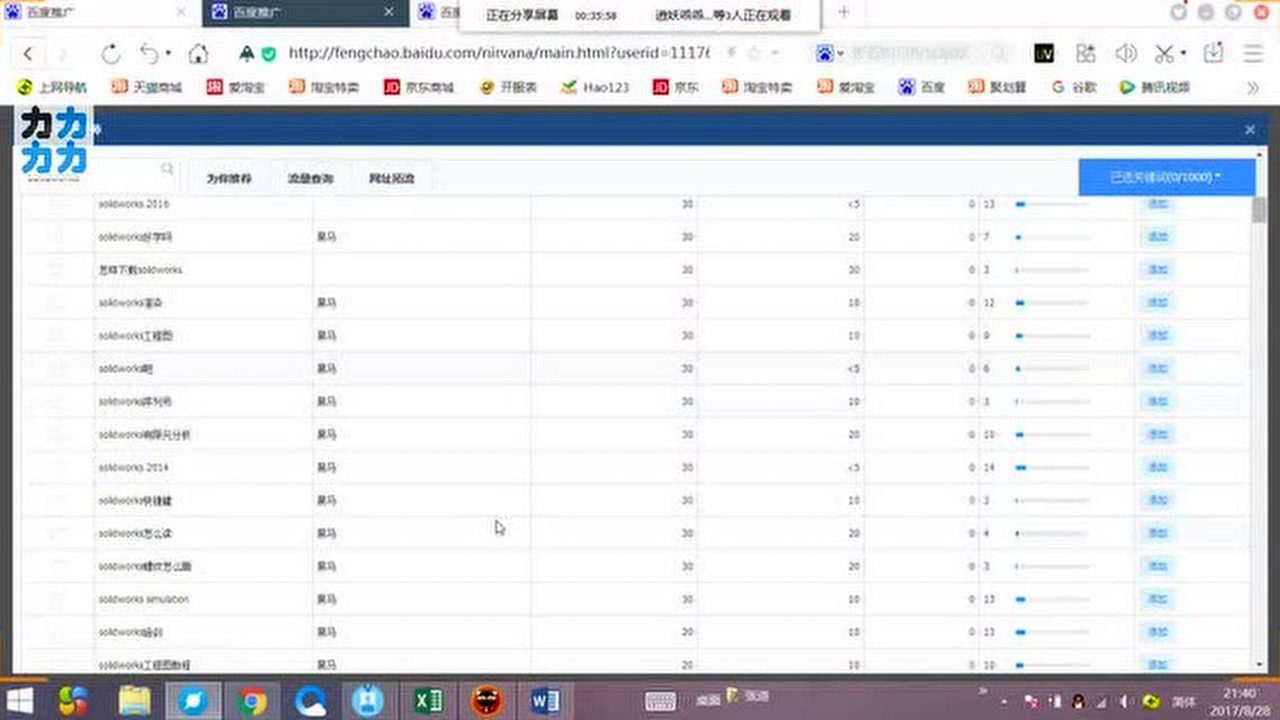Go back with the browser back arrow
This screenshot has width=1280, height=720.
pos(28,53)
